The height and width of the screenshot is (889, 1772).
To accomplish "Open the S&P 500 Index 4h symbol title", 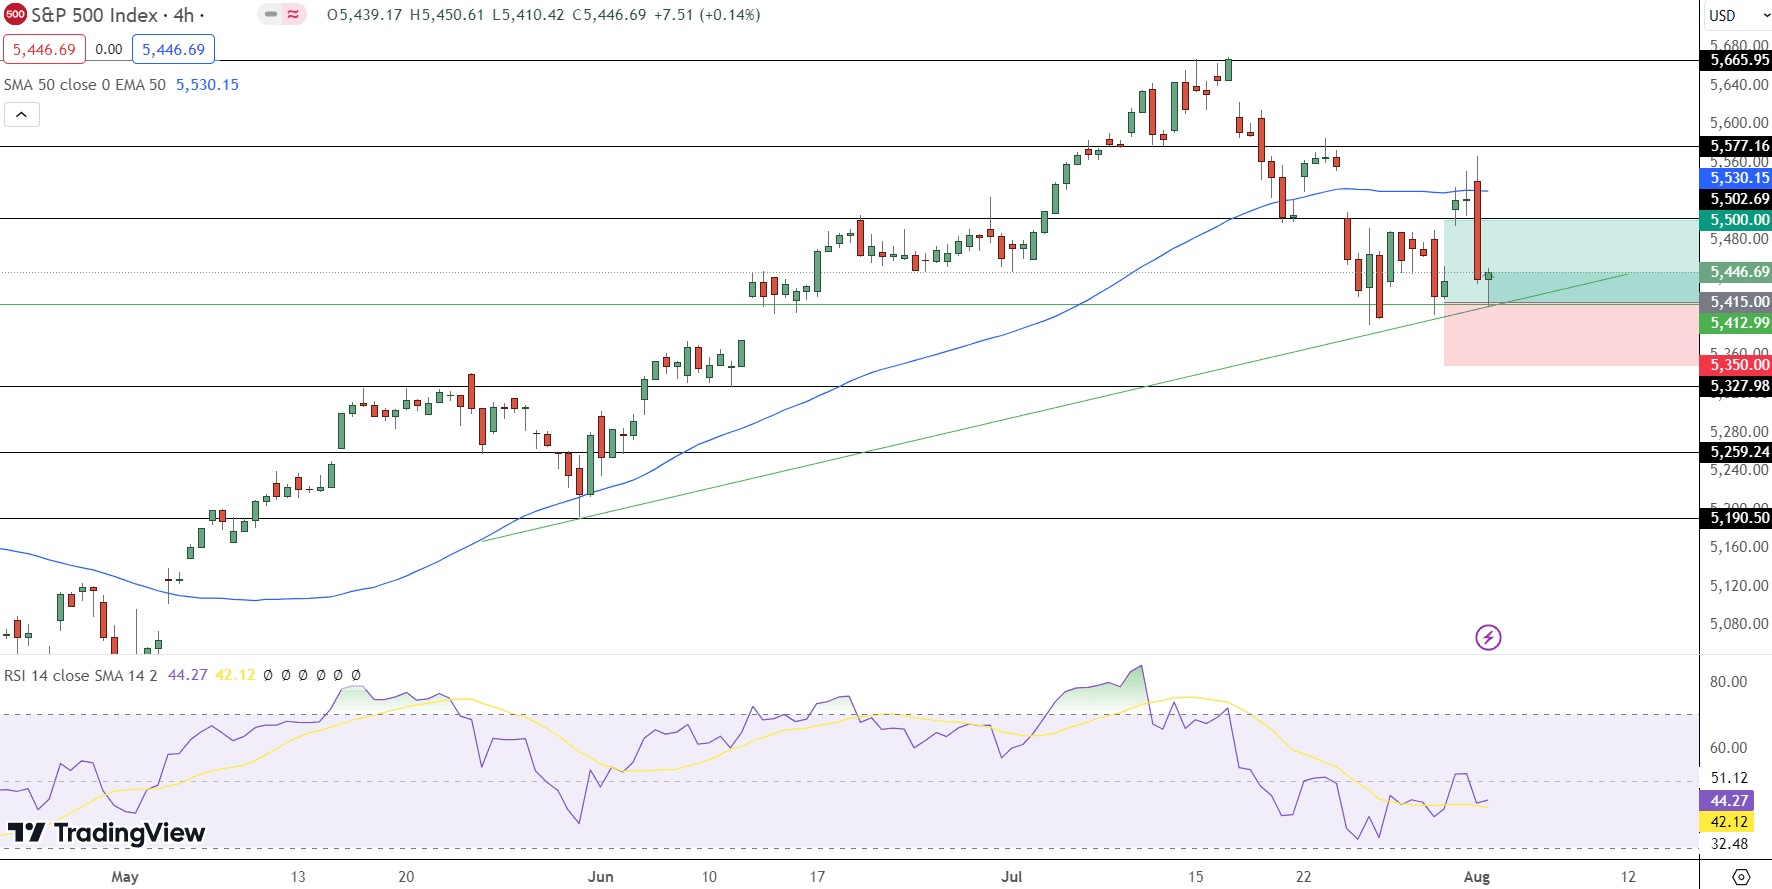I will point(117,15).
